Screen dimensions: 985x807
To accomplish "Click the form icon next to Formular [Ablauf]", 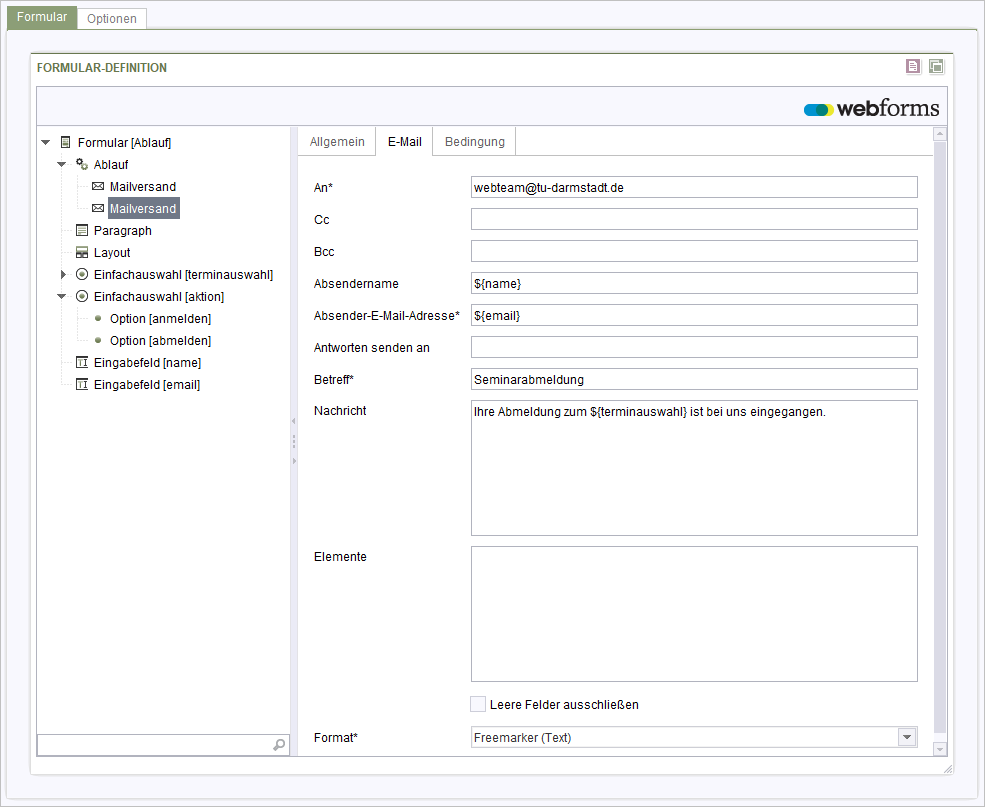I will tap(65, 142).
